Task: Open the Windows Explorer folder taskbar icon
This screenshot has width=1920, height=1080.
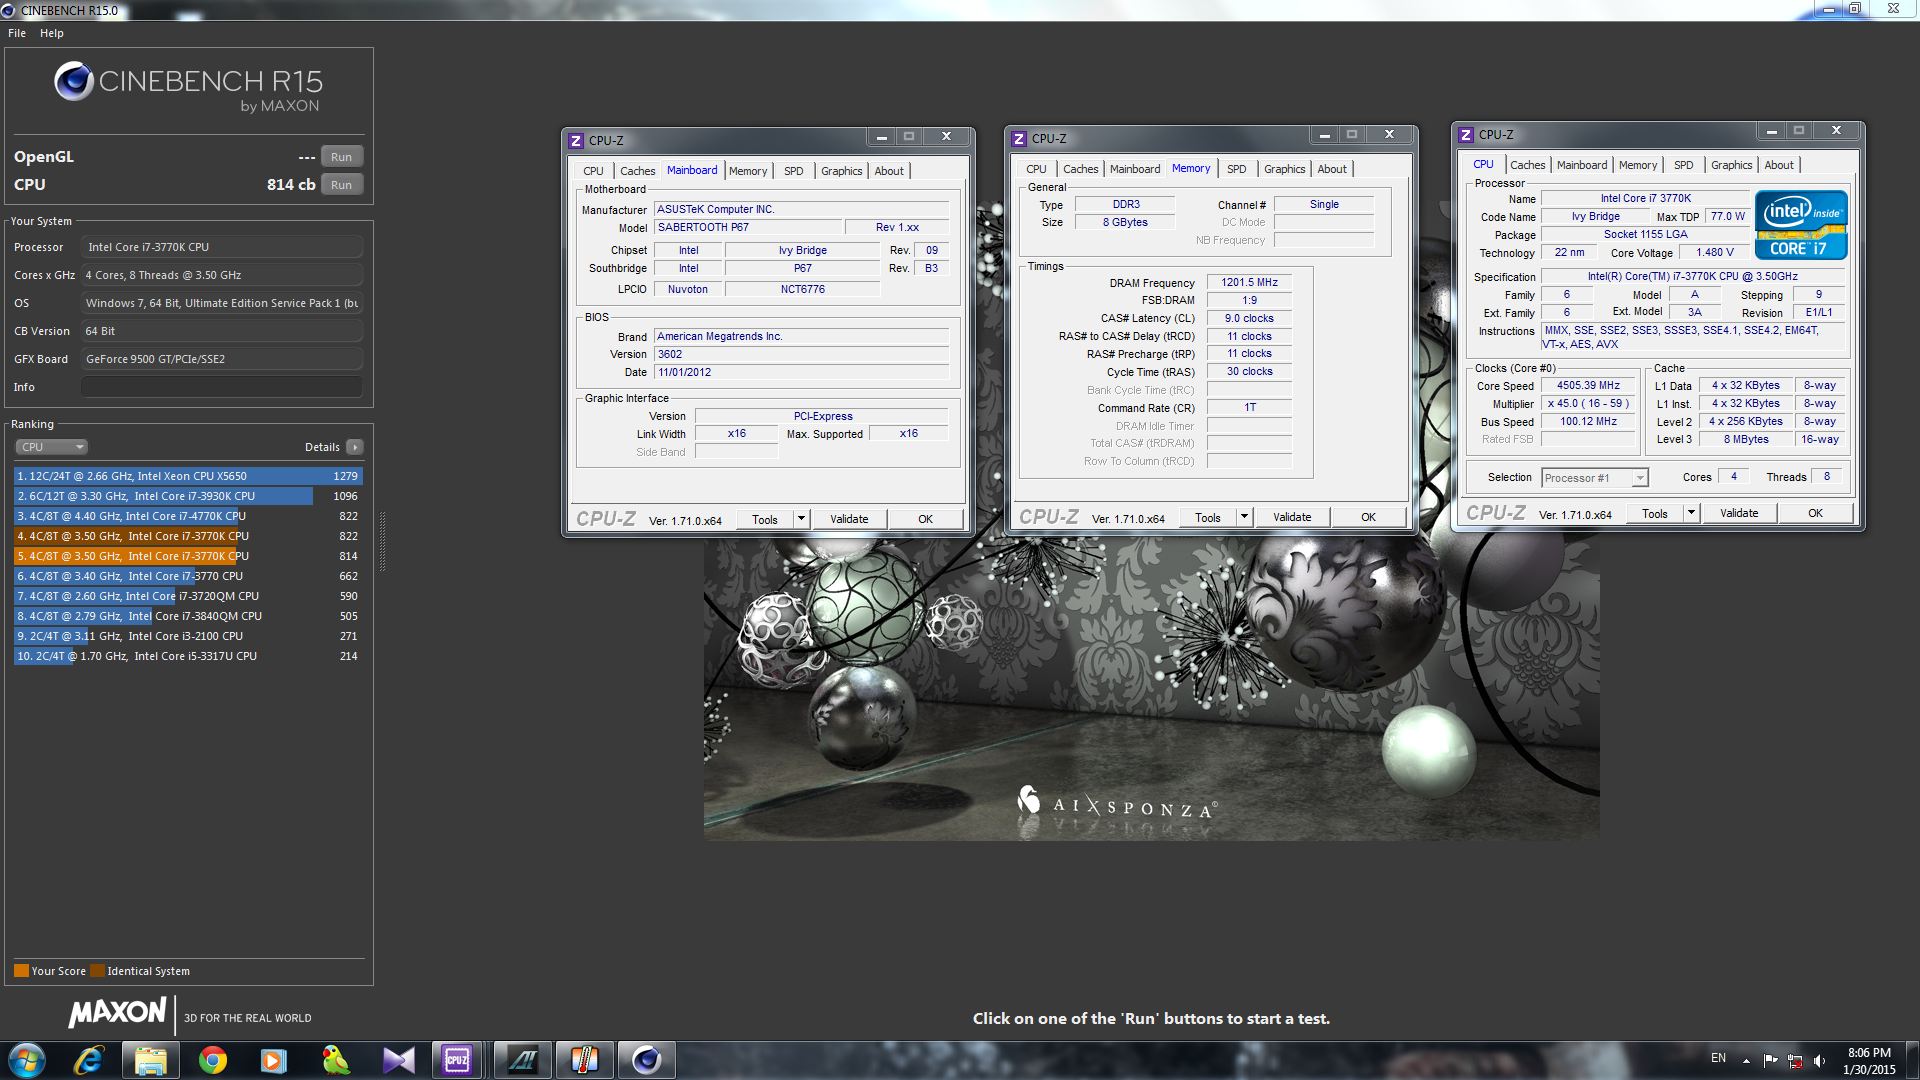Action: coord(150,1060)
